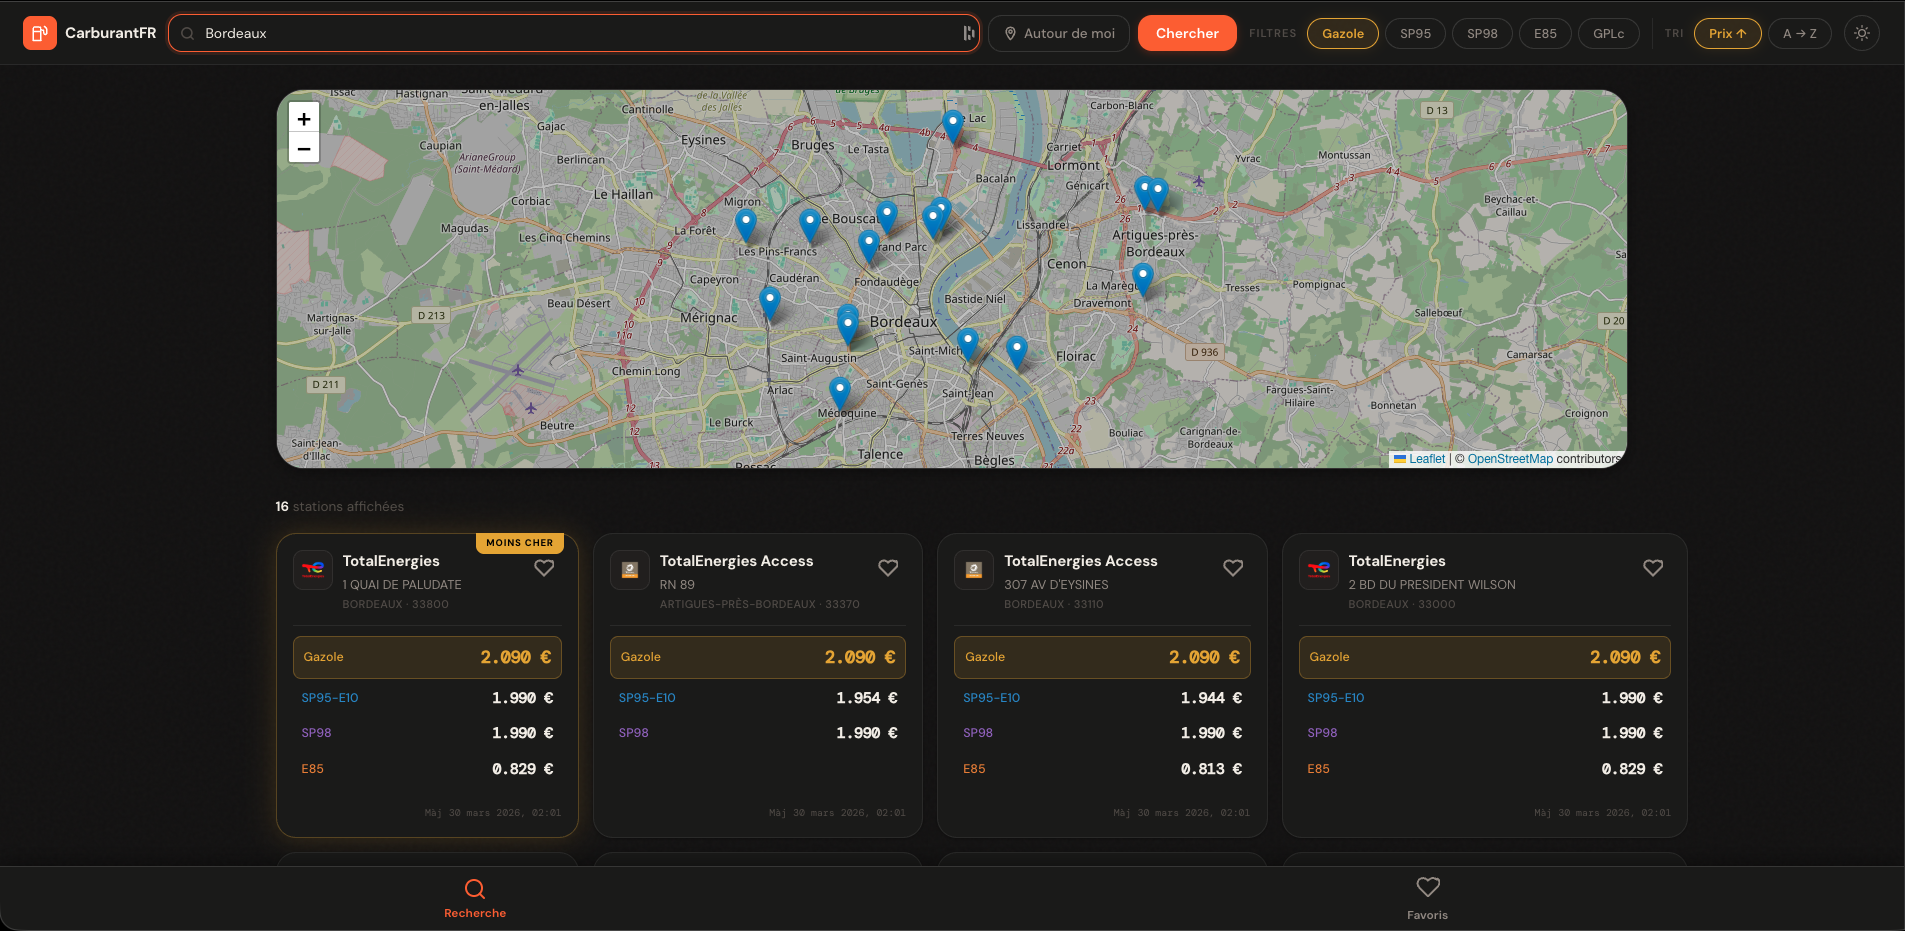Toggle the light mode sun icon
Image resolution: width=1905 pixels, height=931 pixels.
click(1861, 32)
